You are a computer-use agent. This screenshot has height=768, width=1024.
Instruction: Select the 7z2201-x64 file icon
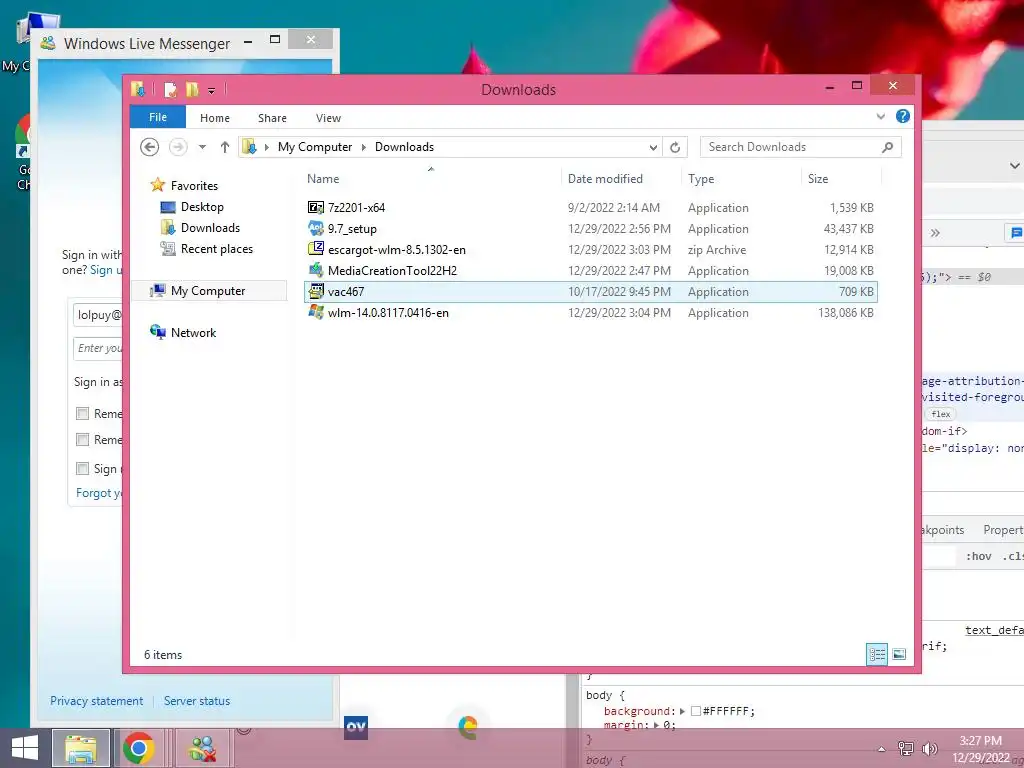point(315,208)
